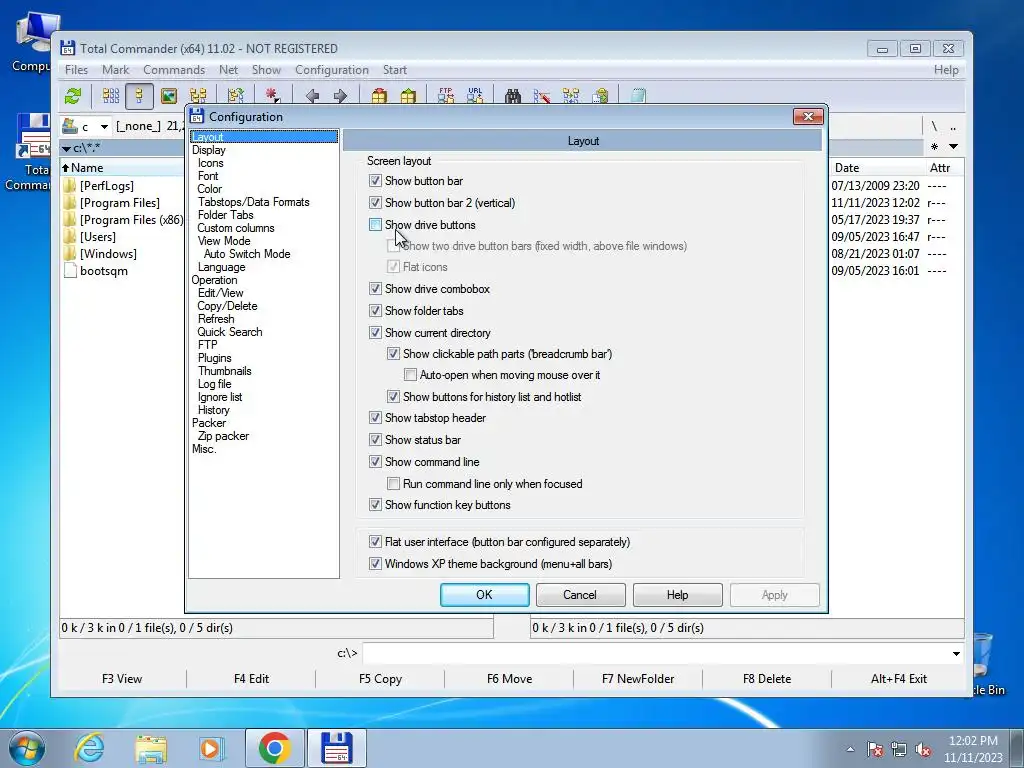Click the root directory backslash button
Screen dimensions: 1024x768
click(934, 126)
